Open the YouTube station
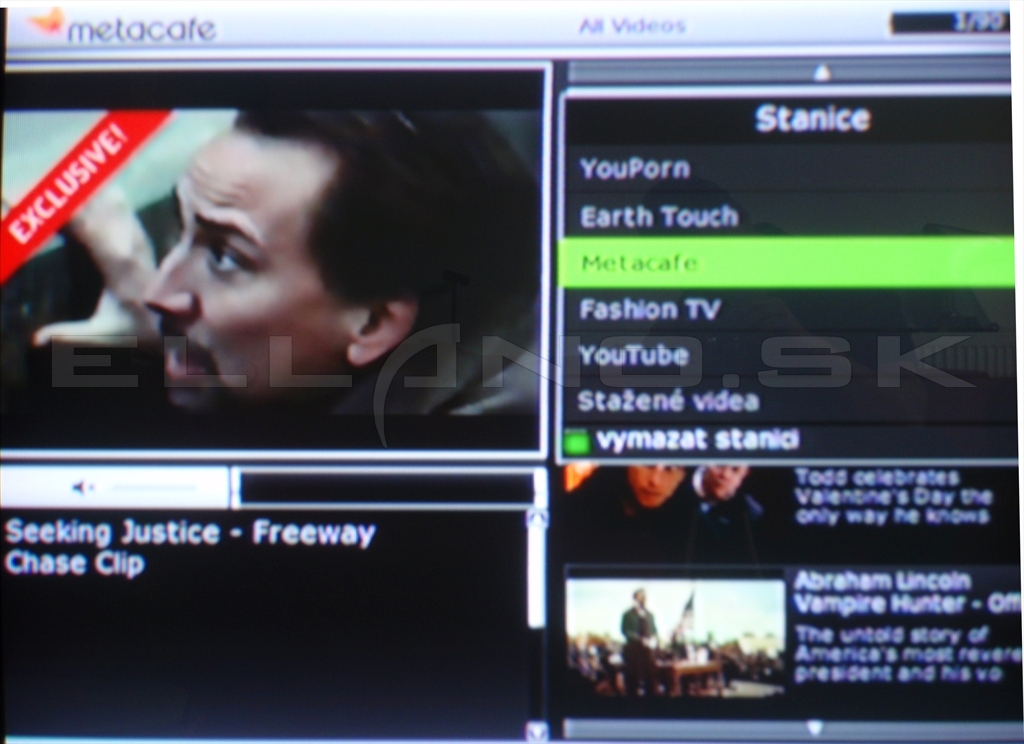The height and width of the screenshot is (744, 1024). [x=789, y=355]
